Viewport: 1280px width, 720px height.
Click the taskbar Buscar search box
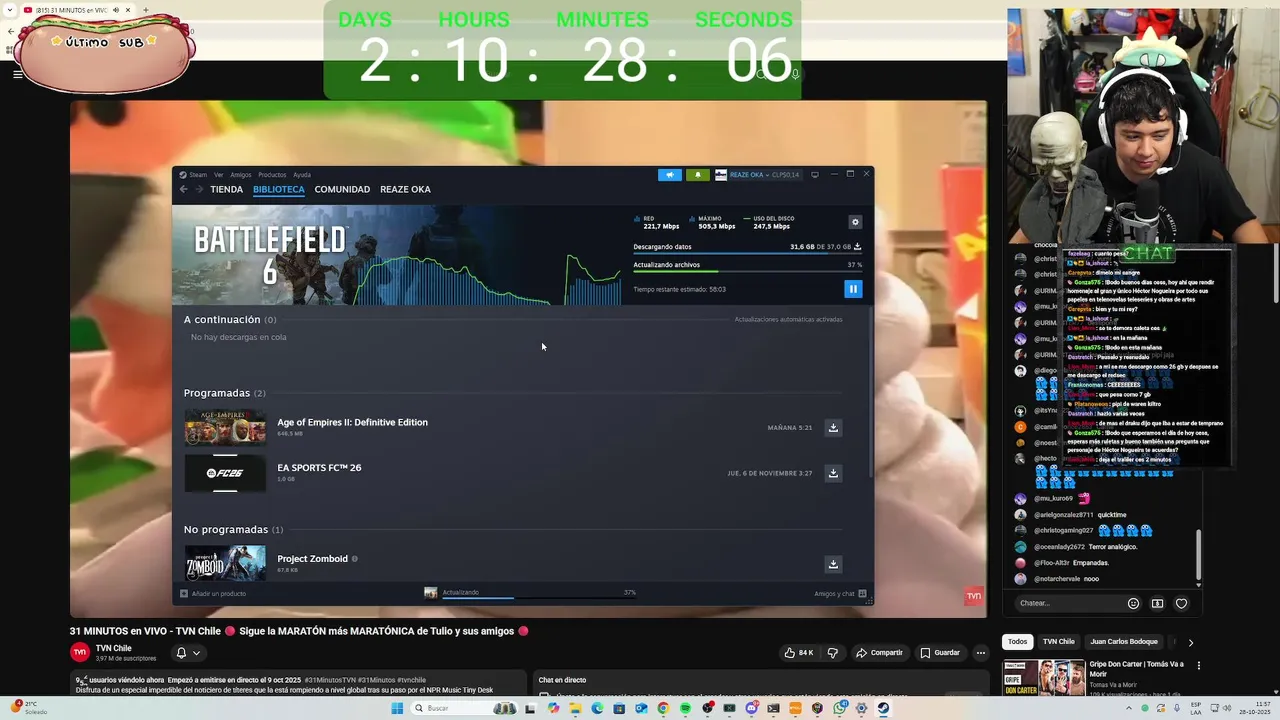[465, 708]
